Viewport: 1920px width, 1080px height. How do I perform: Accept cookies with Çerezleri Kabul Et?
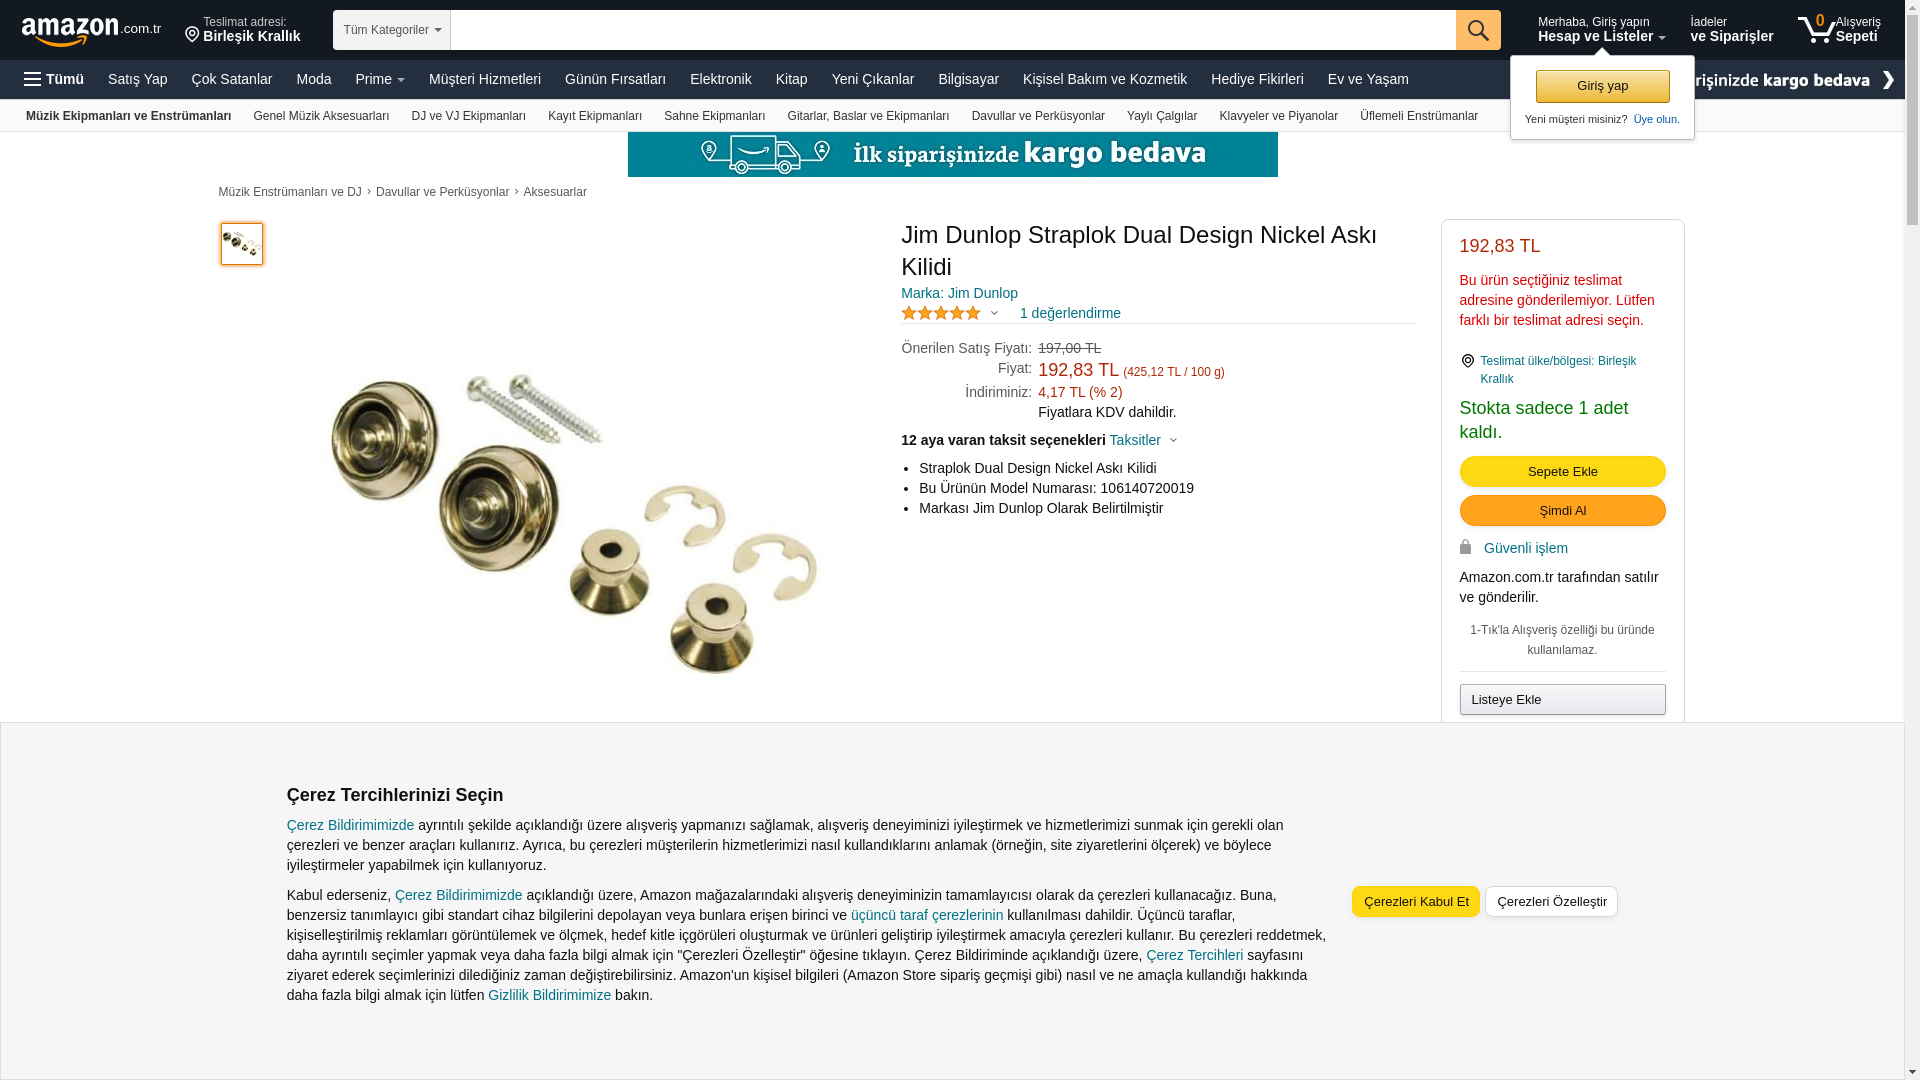coord(1415,901)
